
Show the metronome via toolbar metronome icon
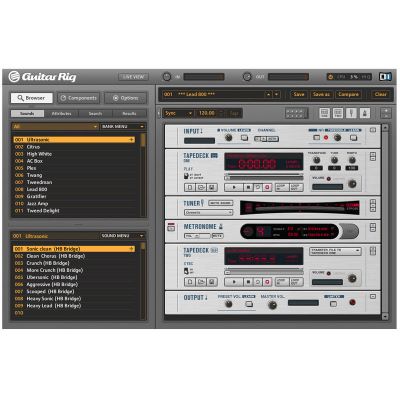[365, 113]
